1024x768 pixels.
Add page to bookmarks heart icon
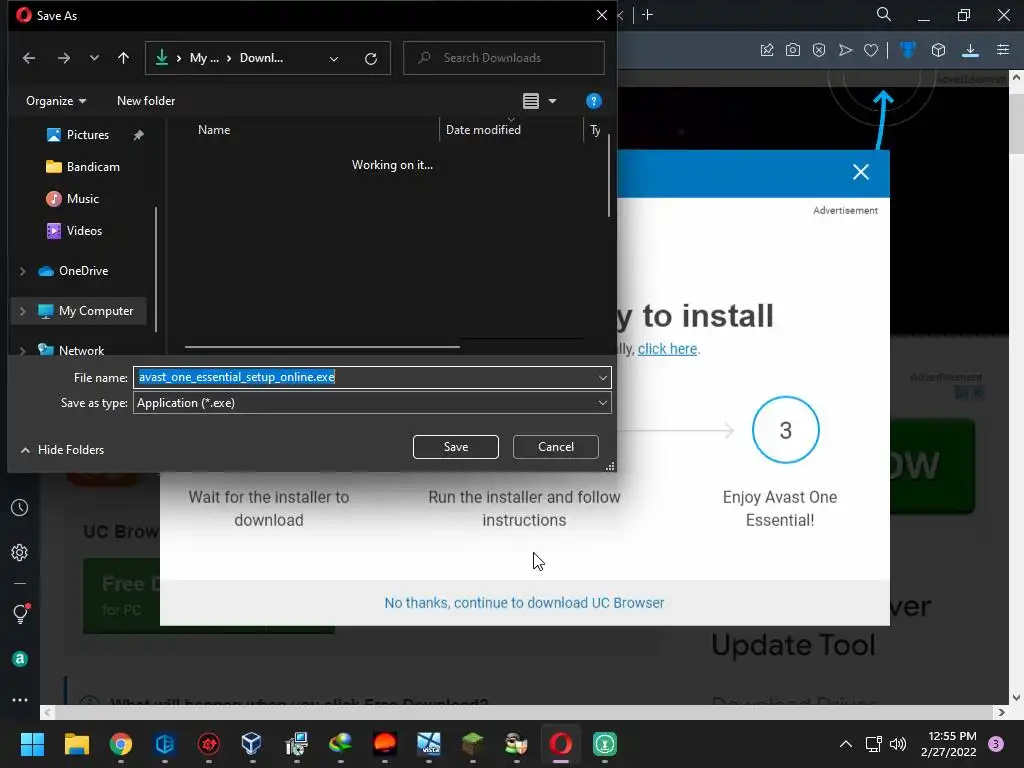click(x=871, y=50)
